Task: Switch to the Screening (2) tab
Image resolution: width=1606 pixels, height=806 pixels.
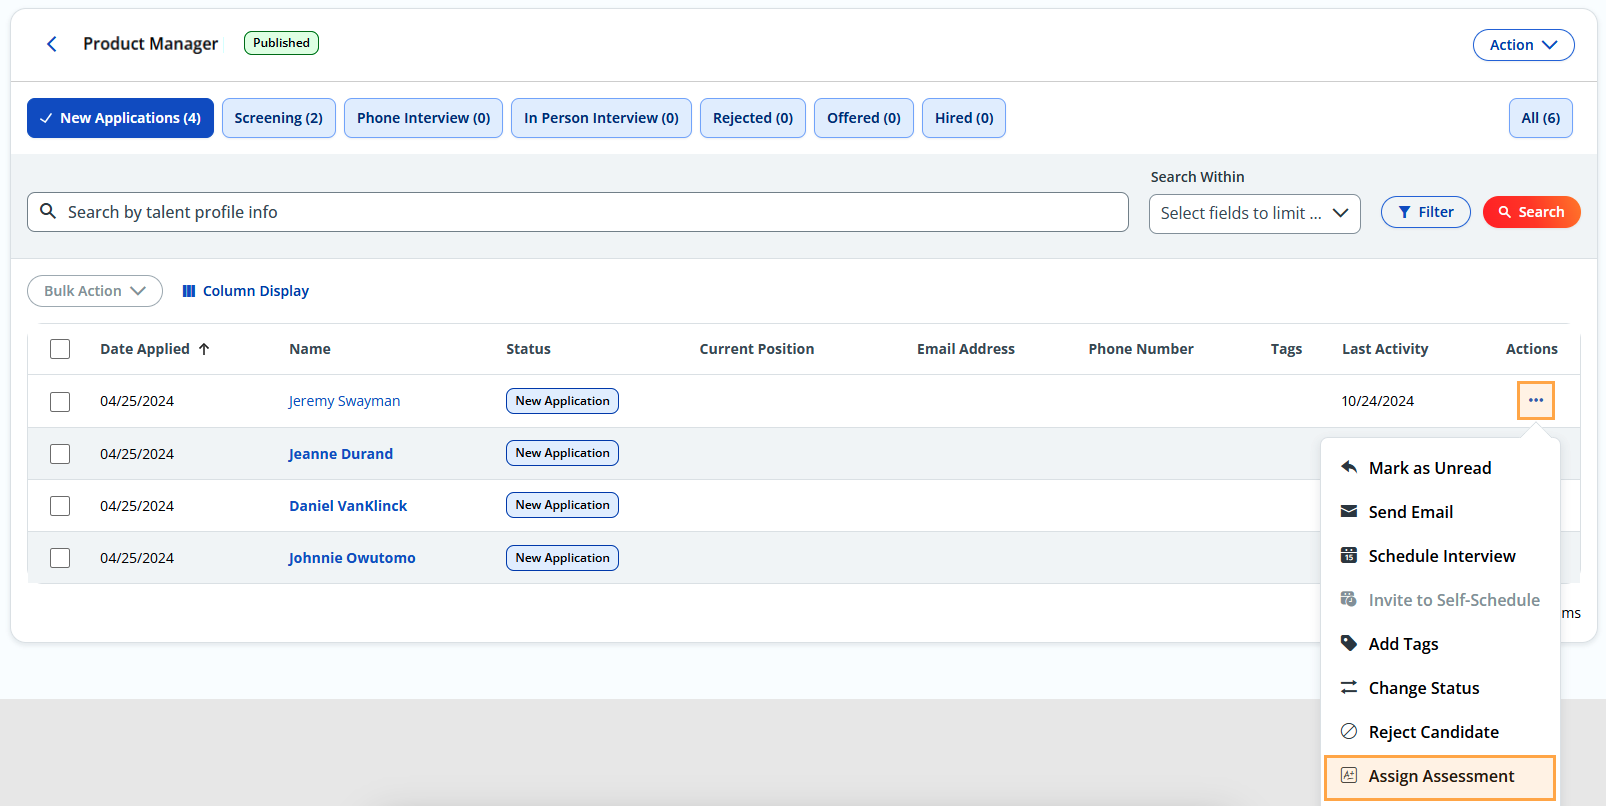Action: pyautogui.click(x=278, y=118)
